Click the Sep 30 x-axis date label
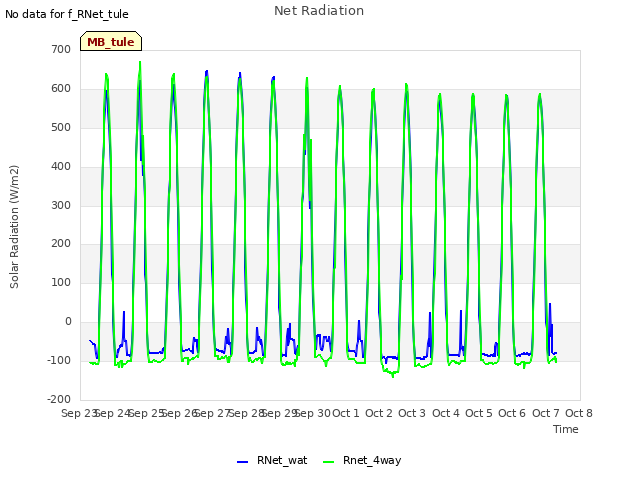The width and height of the screenshot is (640, 480). coord(313,413)
